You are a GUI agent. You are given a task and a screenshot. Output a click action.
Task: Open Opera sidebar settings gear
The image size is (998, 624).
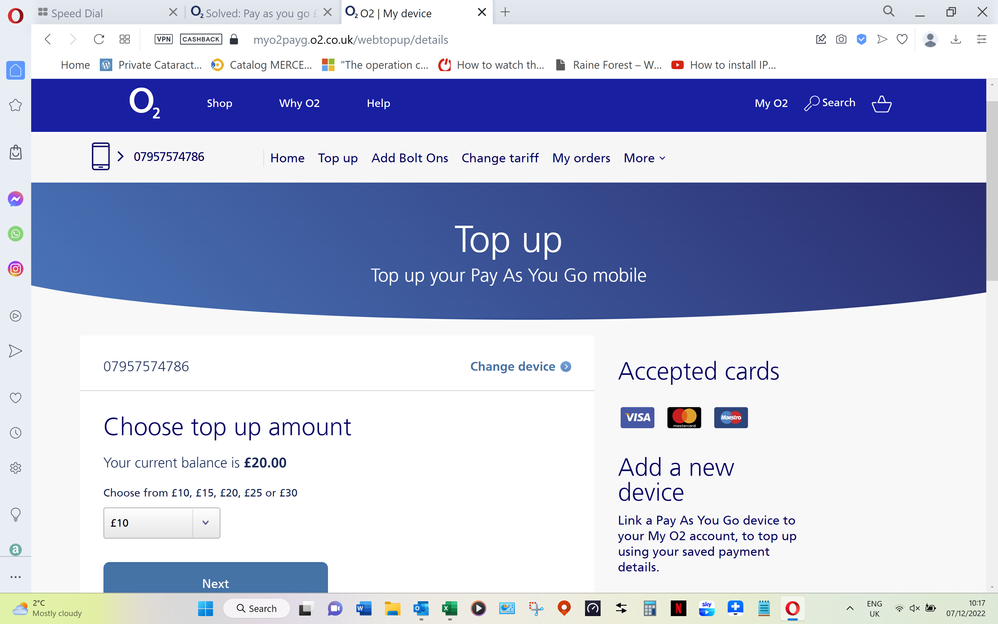[x=15, y=468]
